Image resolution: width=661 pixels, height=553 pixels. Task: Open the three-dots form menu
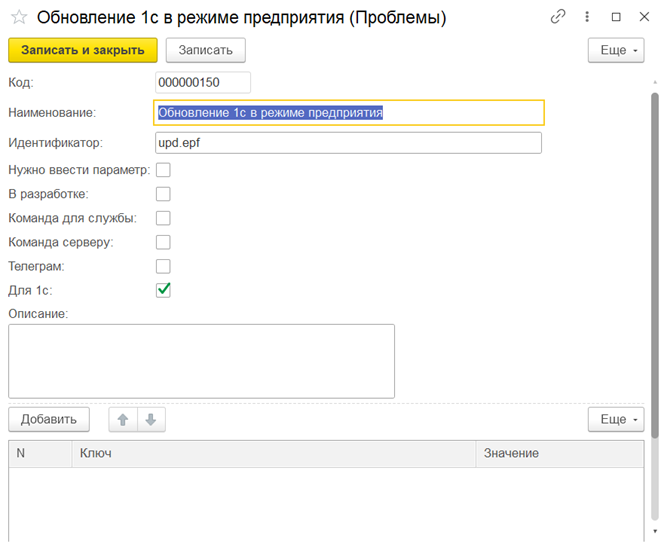pos(587,17)
